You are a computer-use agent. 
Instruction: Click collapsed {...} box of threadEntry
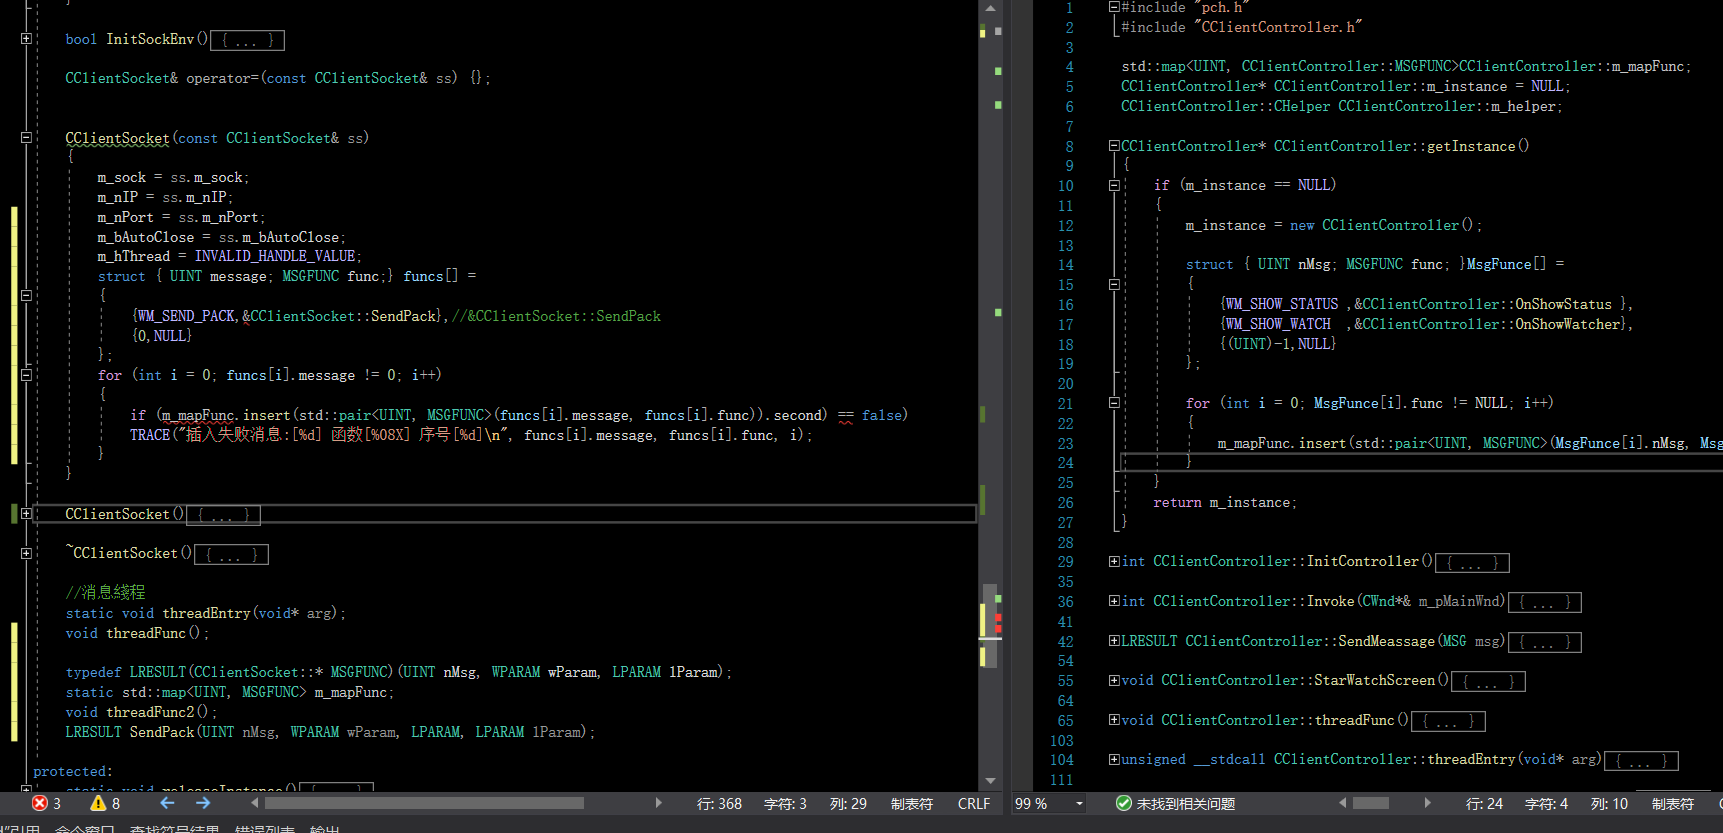pos(1641,761)
